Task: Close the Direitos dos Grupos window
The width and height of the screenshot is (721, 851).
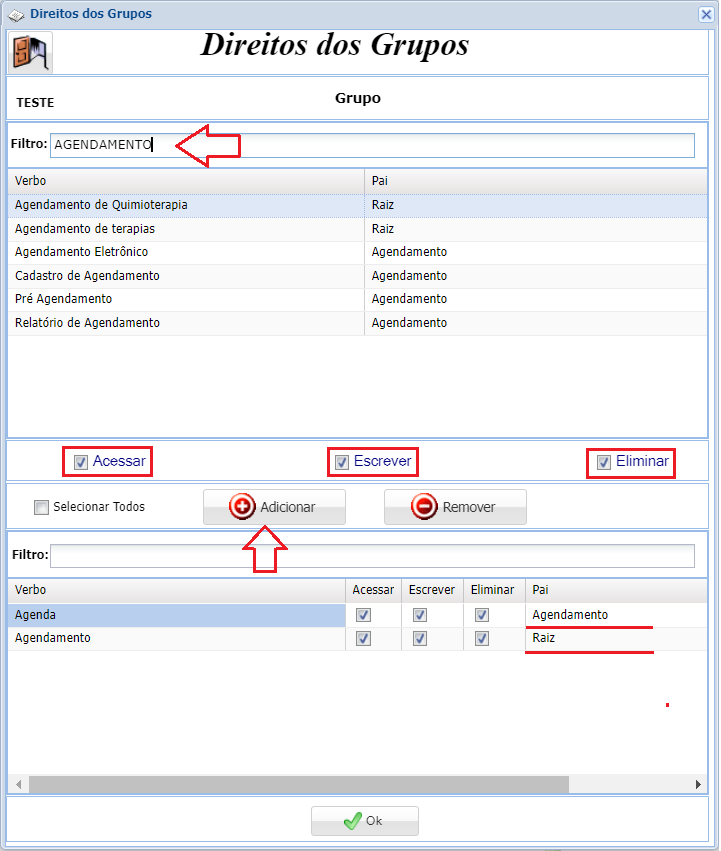Action: pos(706,14)
